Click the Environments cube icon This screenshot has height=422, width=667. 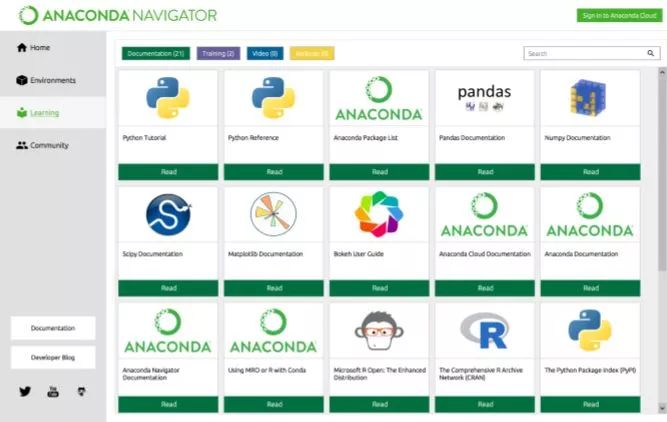point(22,80)
